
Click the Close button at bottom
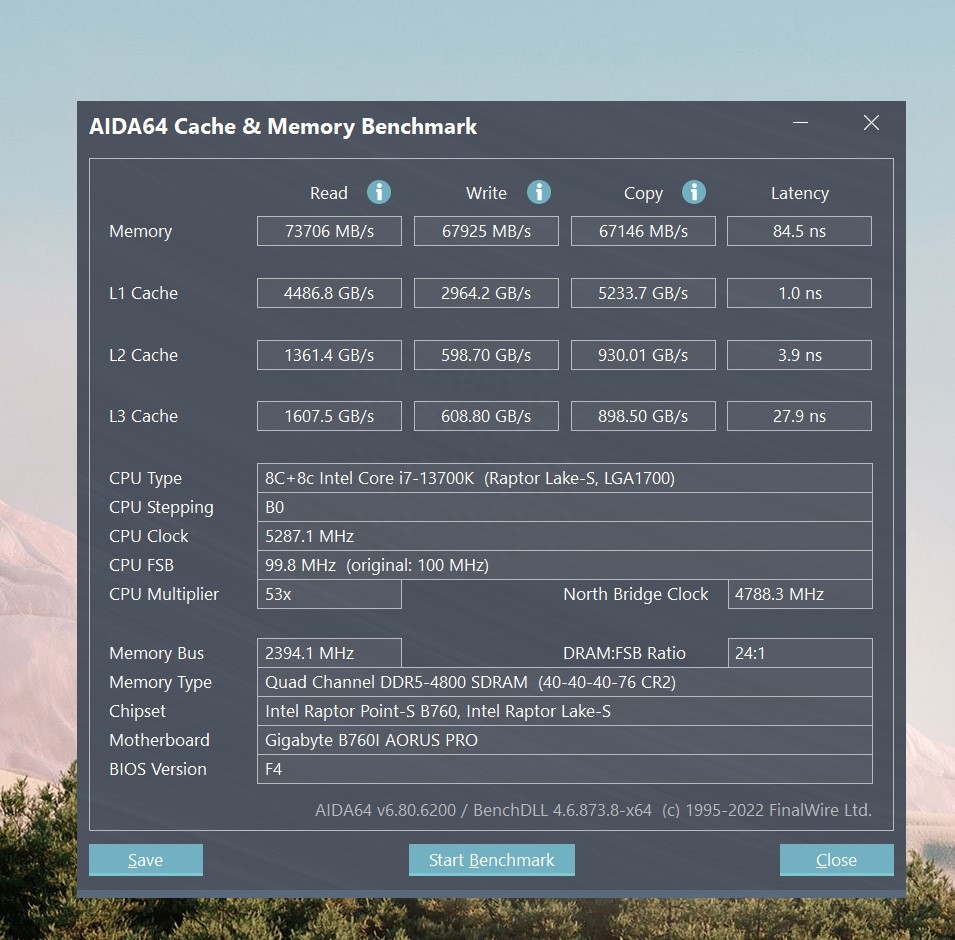click(836, 860)
